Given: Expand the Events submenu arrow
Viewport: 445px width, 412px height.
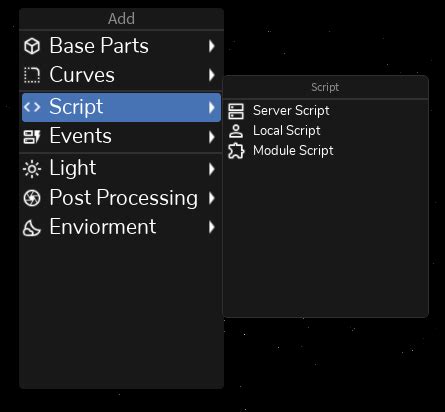Looking at the screenshot, I should click(211, 137).
